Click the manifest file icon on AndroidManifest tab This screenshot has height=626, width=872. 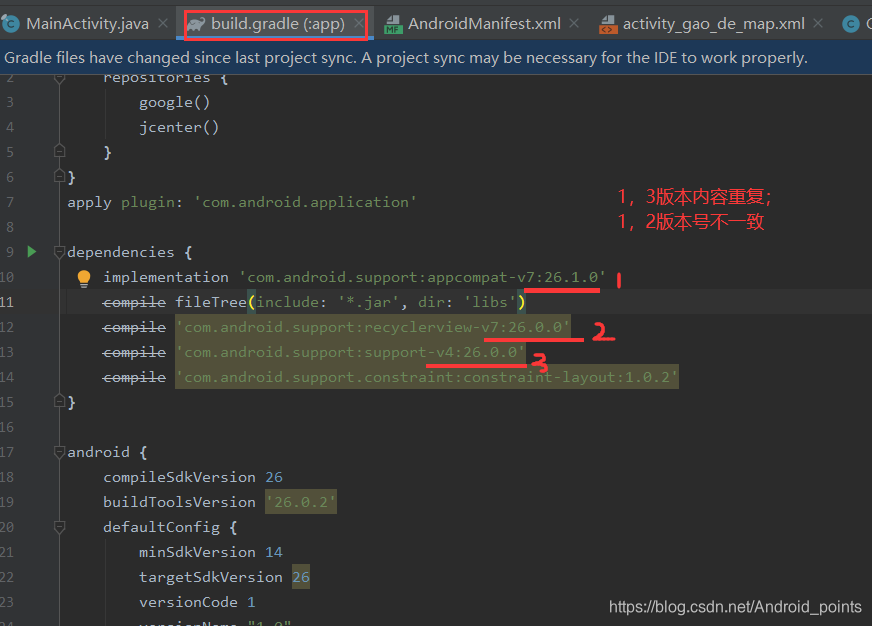click(393, 24)
